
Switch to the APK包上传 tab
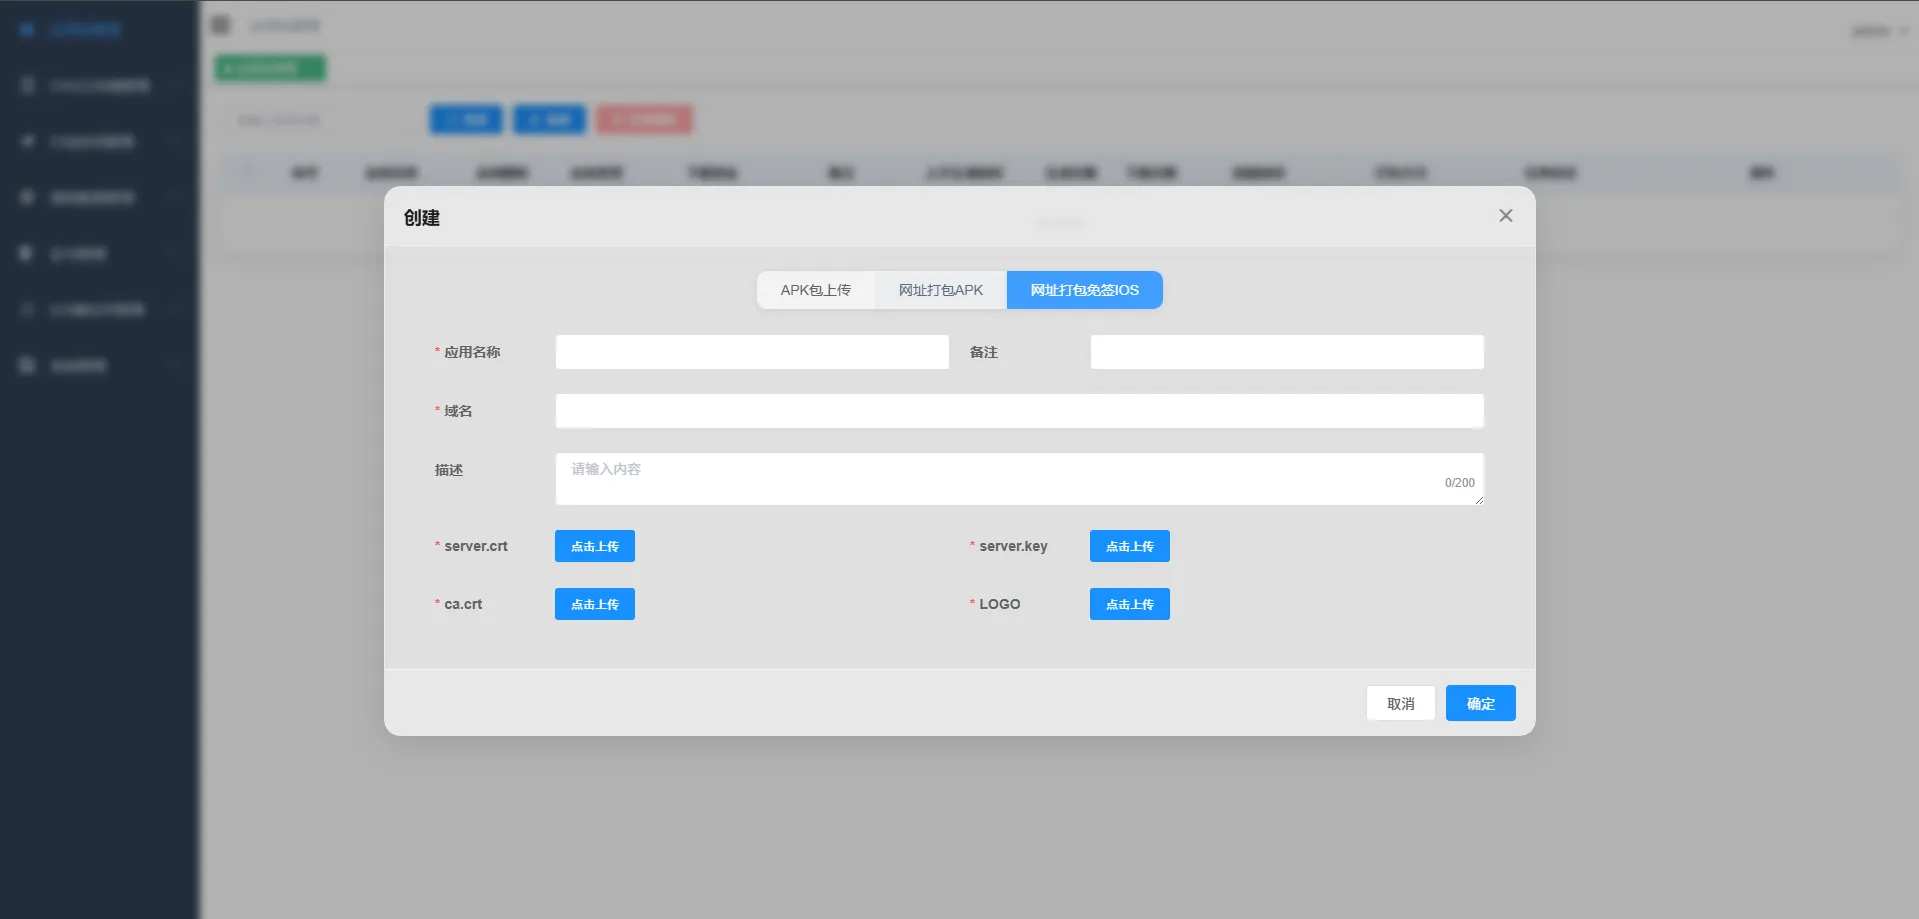816,290
